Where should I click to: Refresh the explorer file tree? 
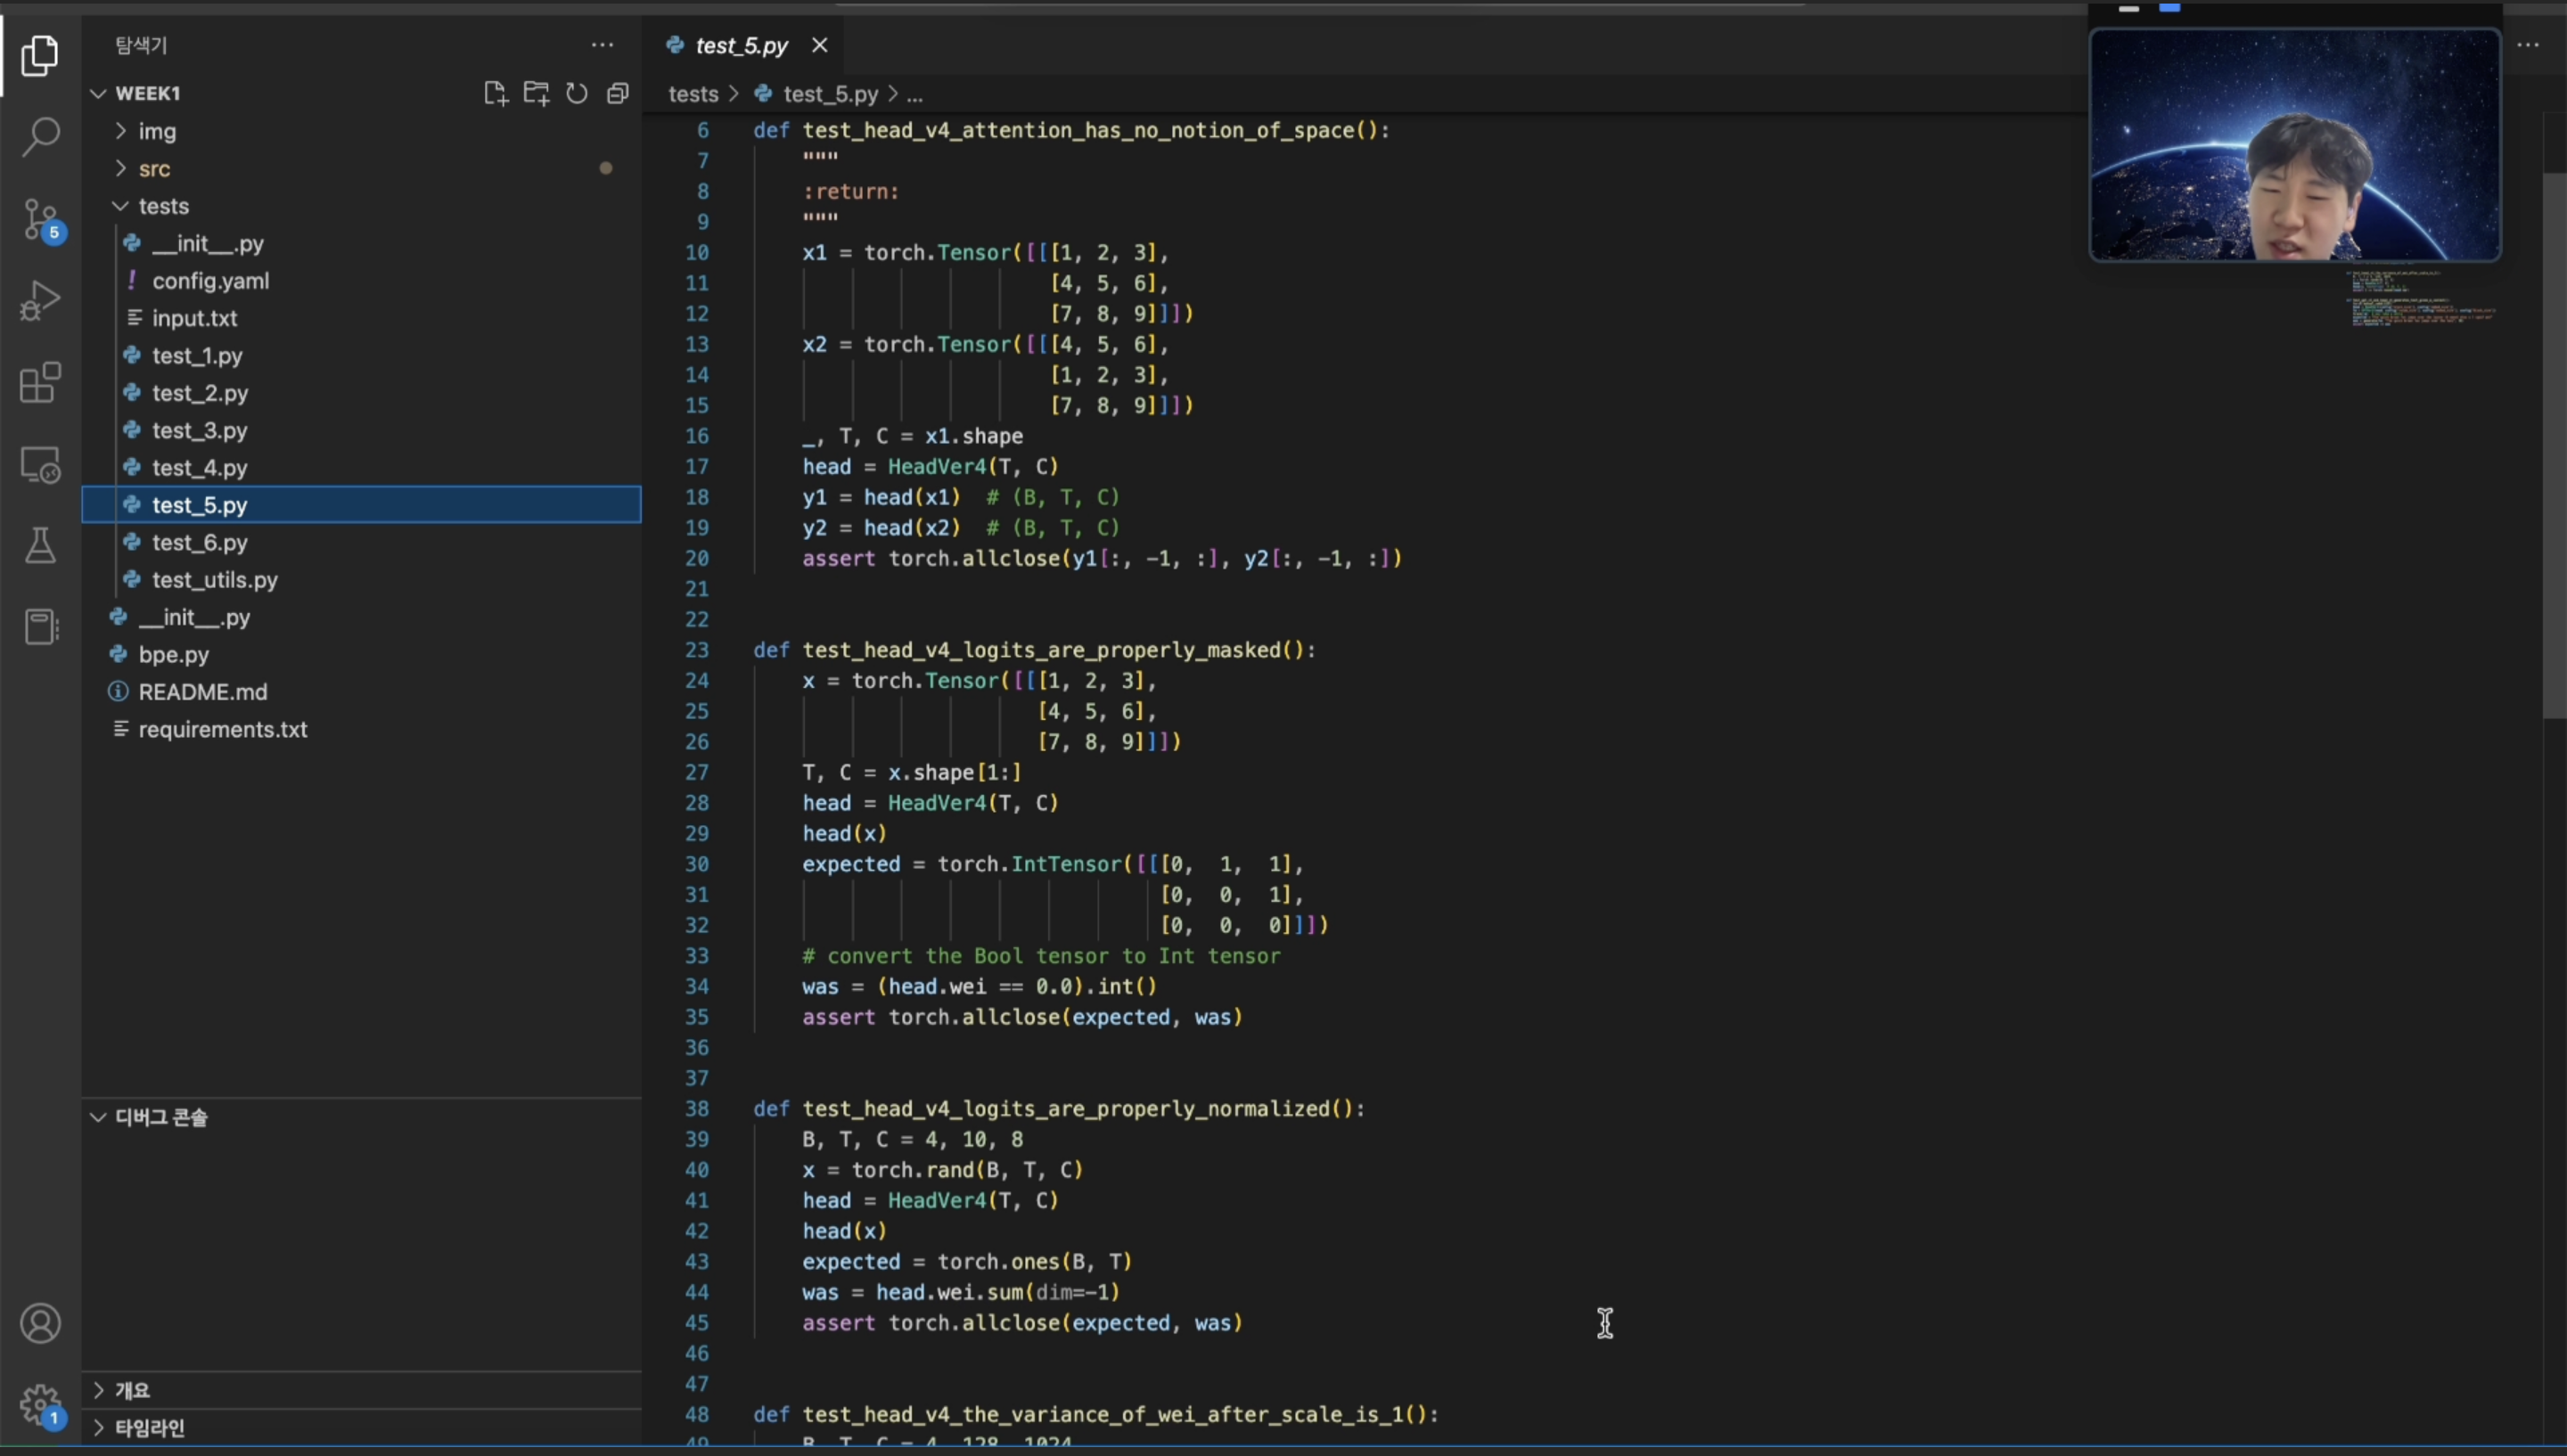577,93
